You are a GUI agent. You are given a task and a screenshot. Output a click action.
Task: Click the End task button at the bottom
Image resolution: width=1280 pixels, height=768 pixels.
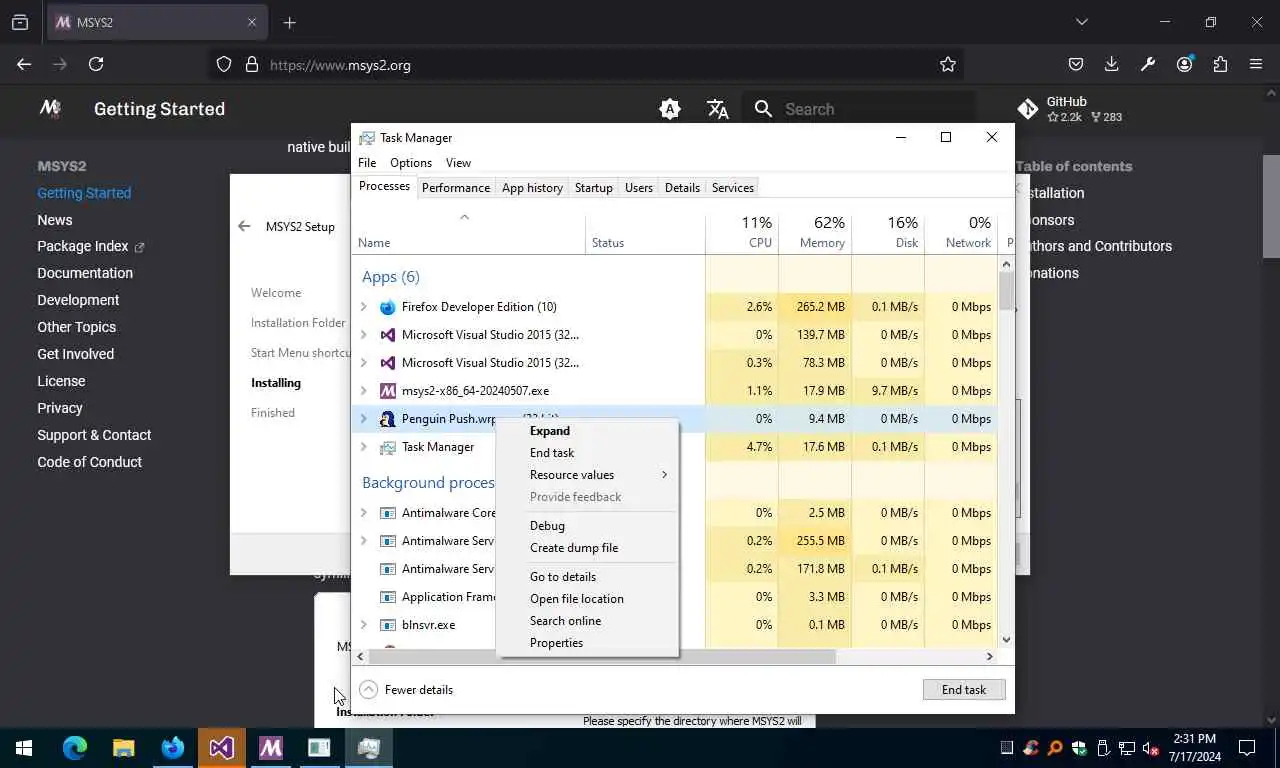coord(964,690)
